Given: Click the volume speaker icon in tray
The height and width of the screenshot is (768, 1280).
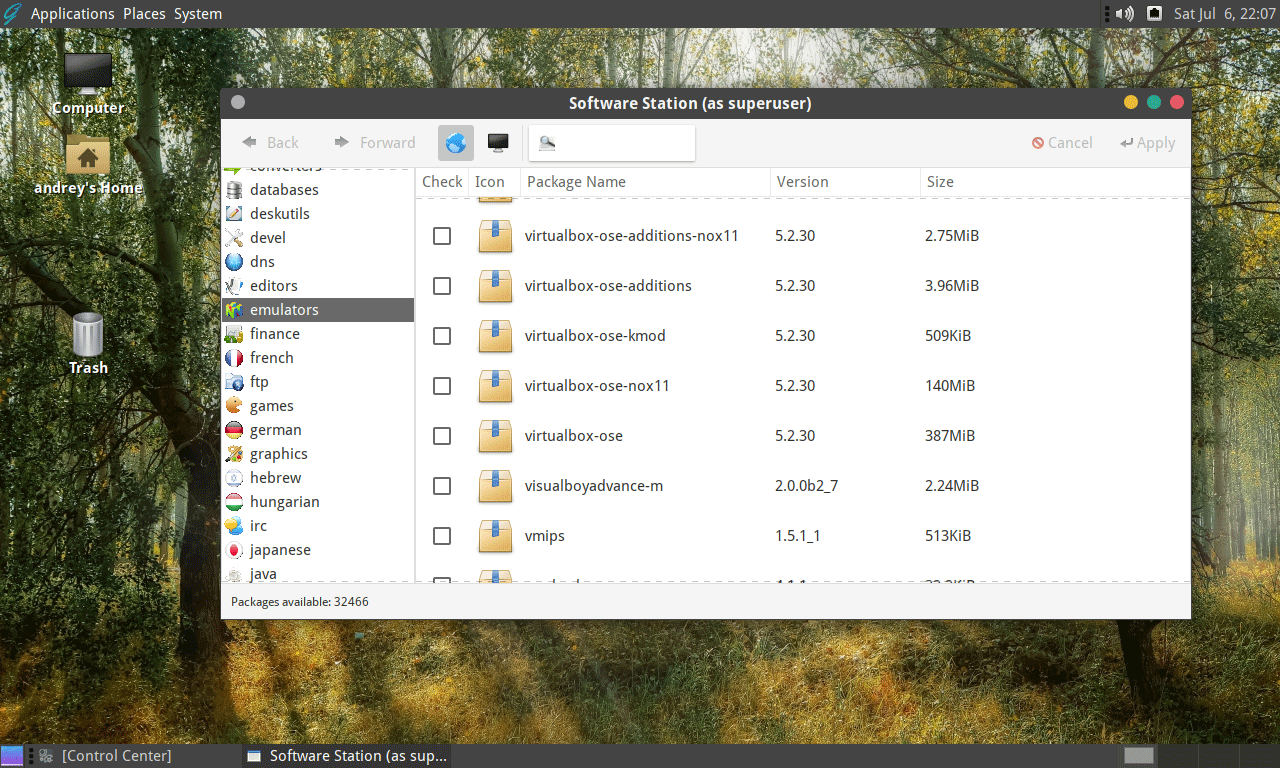Looking at the screenshot, I should pos(1125,14).
